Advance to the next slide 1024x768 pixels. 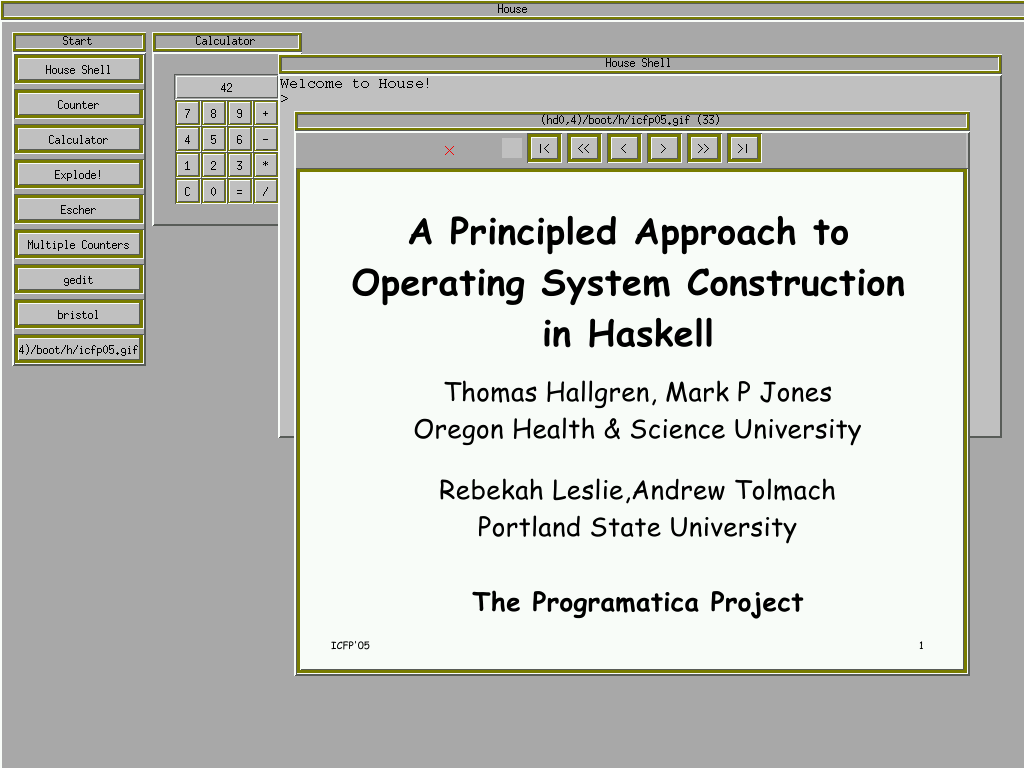664,148
